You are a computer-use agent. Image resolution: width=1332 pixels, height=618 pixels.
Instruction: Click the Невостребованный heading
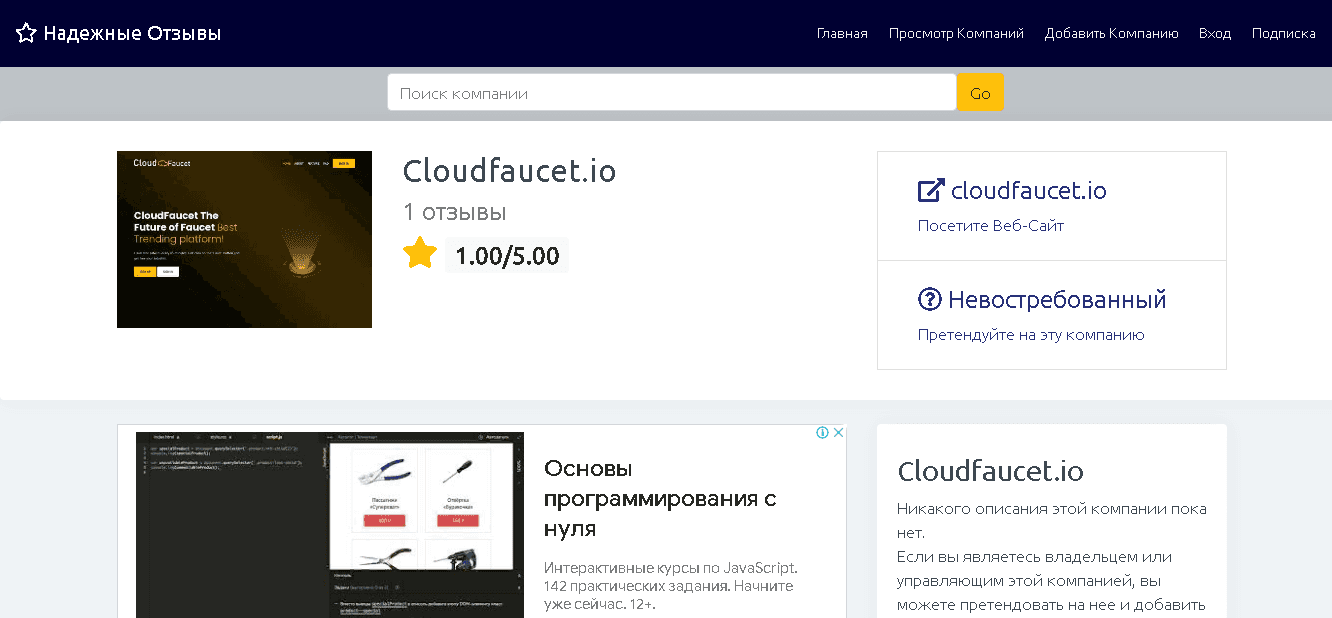point(1057,299)
